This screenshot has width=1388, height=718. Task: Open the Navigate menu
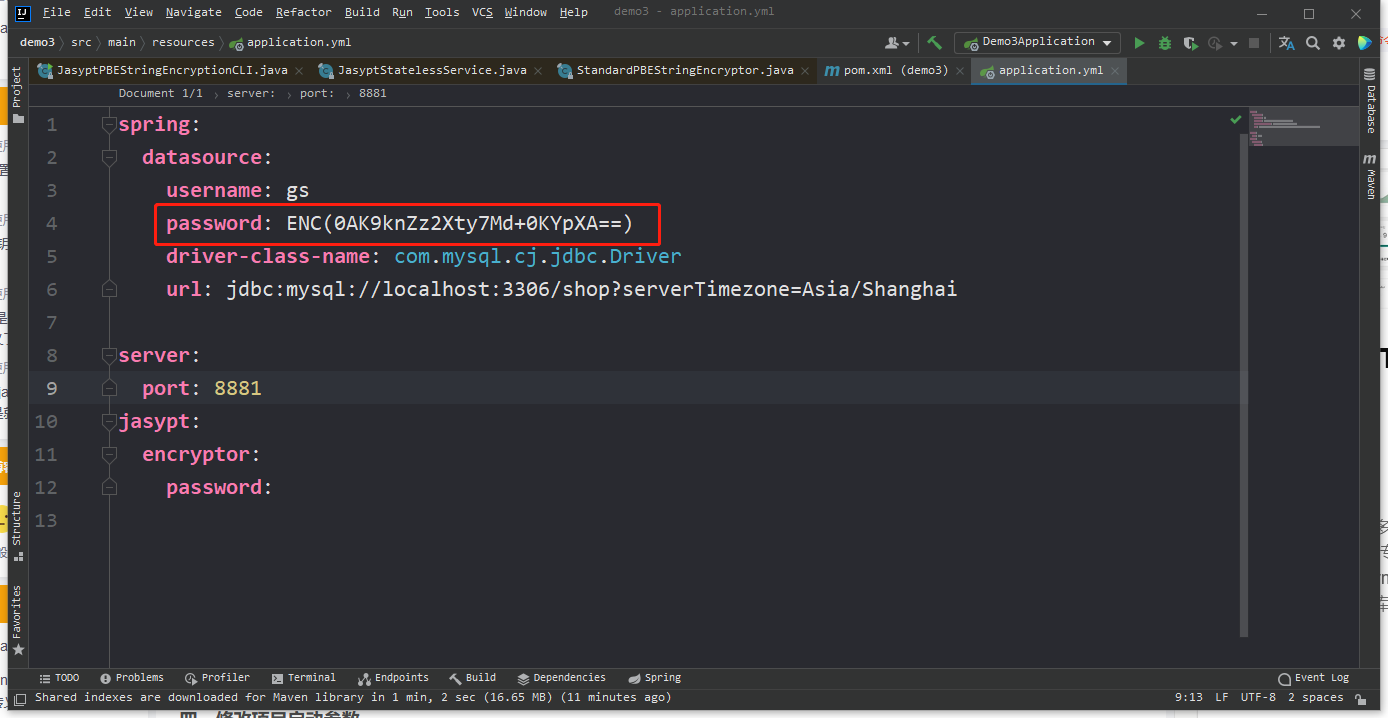click(x=194, y=12)
